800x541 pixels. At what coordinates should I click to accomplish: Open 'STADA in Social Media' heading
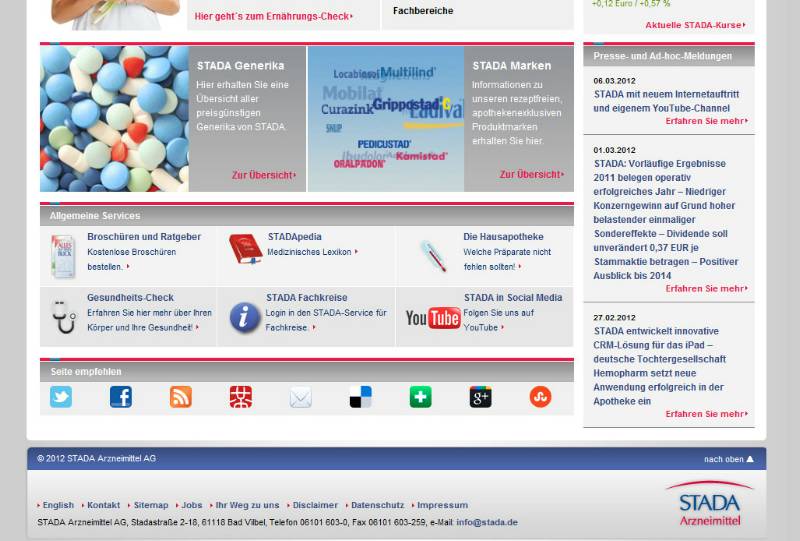[x=513, y=298]
